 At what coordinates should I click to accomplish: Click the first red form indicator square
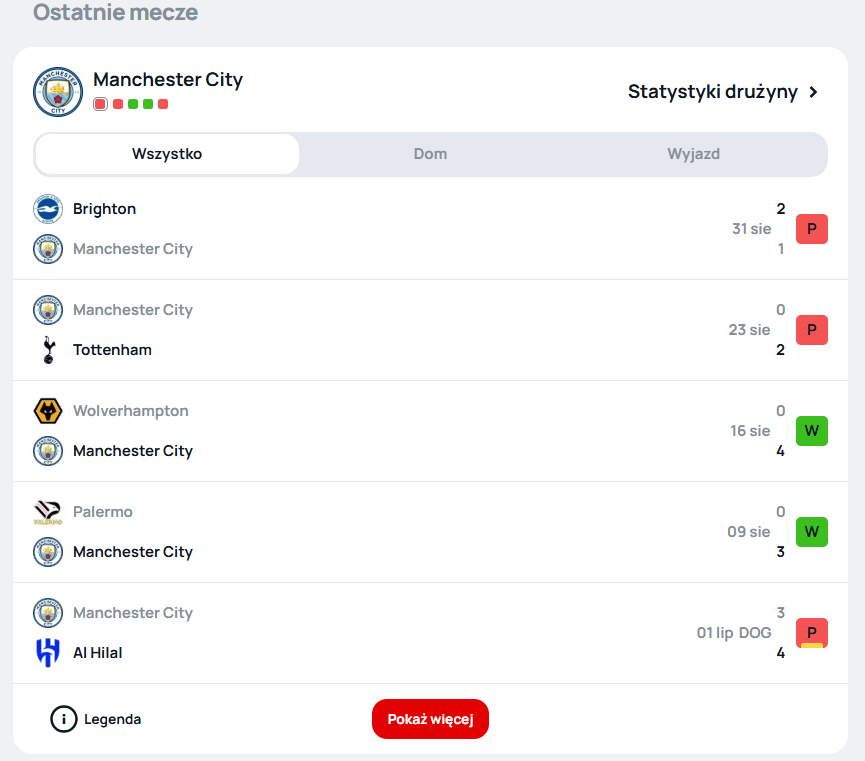tap(100, 104)
